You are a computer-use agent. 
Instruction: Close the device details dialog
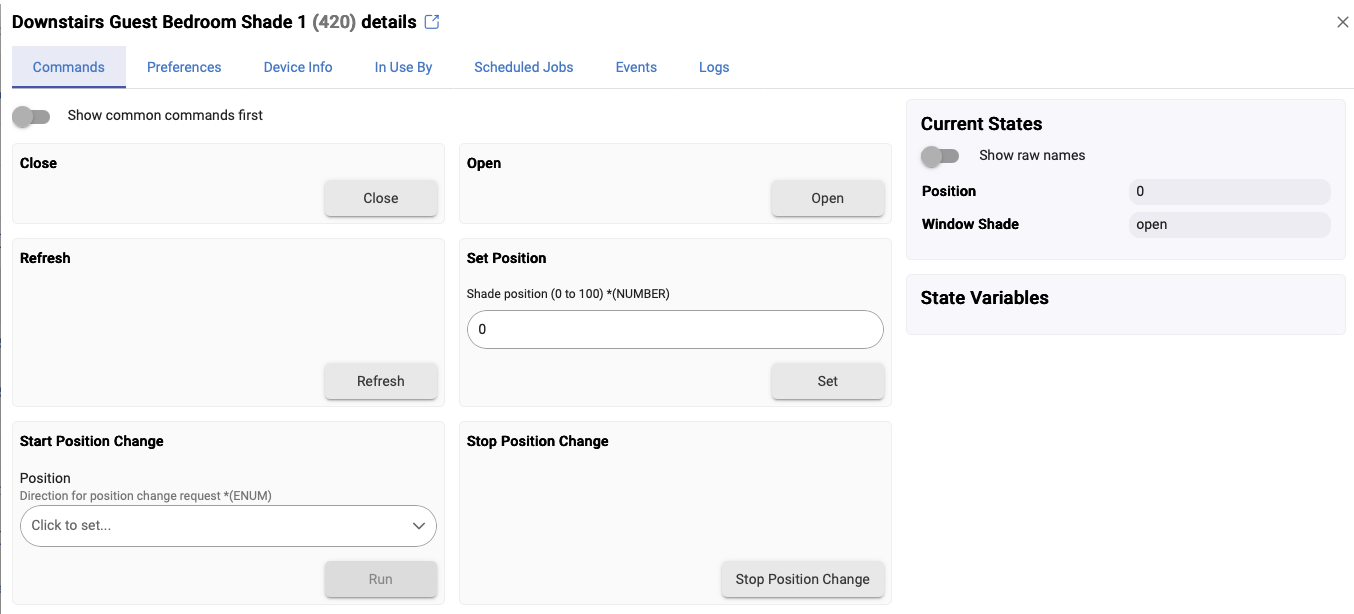pyautogui.click(x=1342, y=22)
